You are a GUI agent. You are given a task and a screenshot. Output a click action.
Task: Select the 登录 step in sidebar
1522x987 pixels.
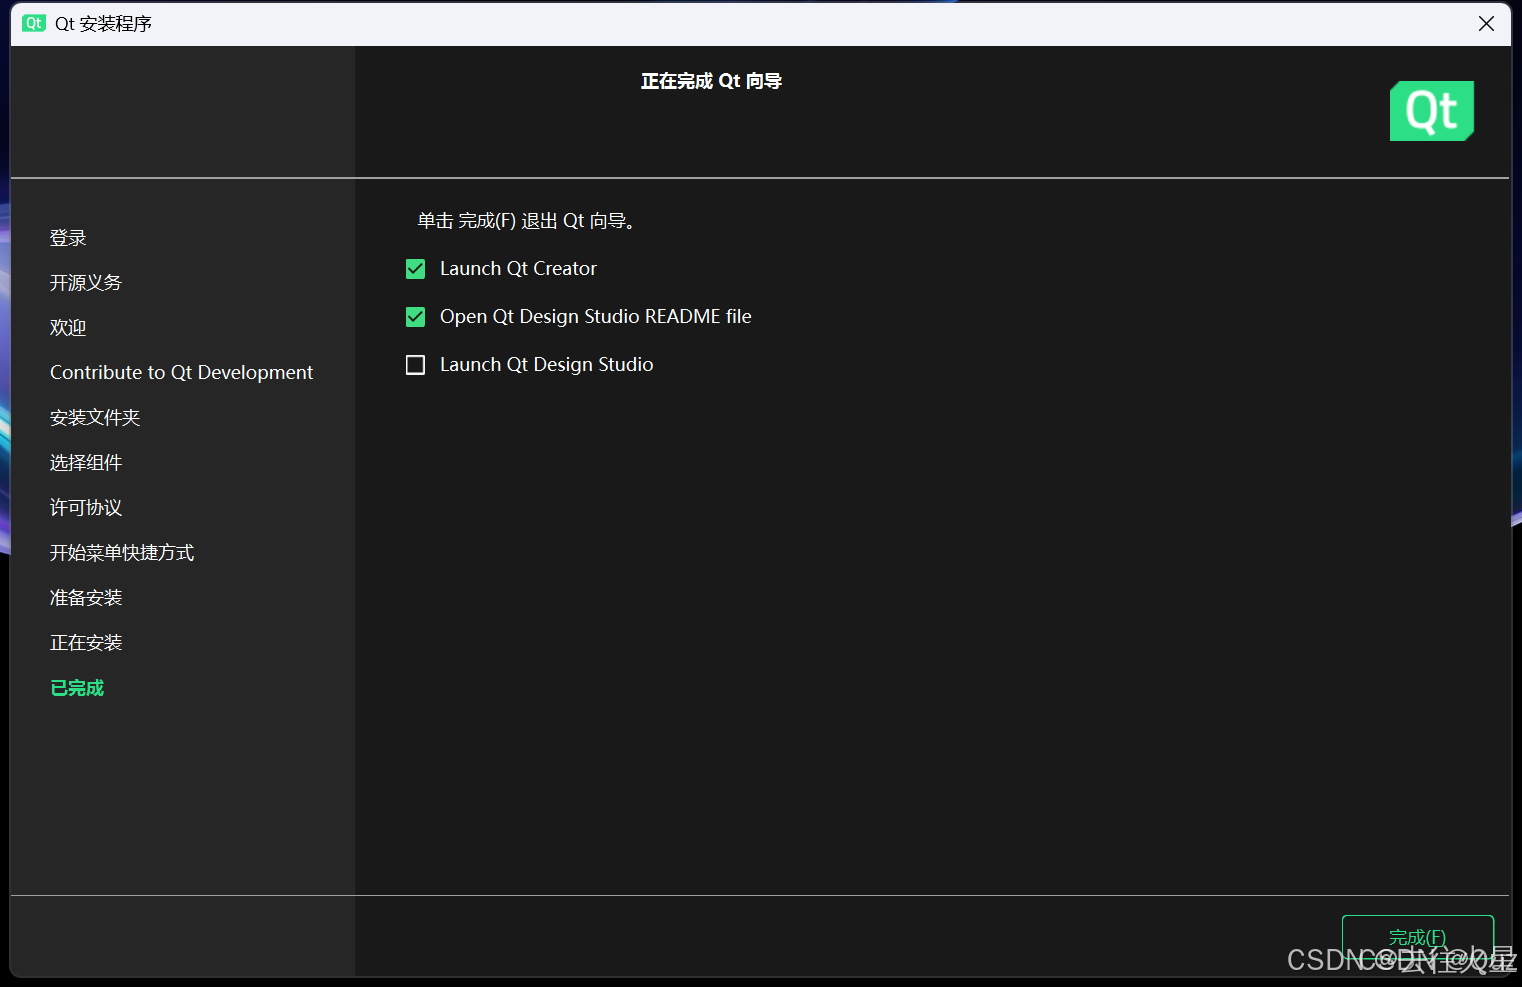(68, 238)
